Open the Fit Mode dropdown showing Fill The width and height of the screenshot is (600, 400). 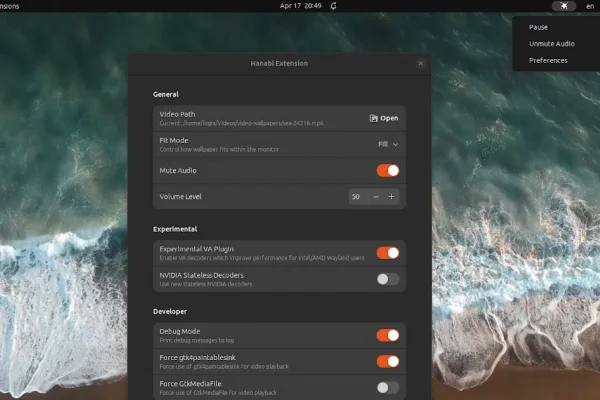pos(388,144)
